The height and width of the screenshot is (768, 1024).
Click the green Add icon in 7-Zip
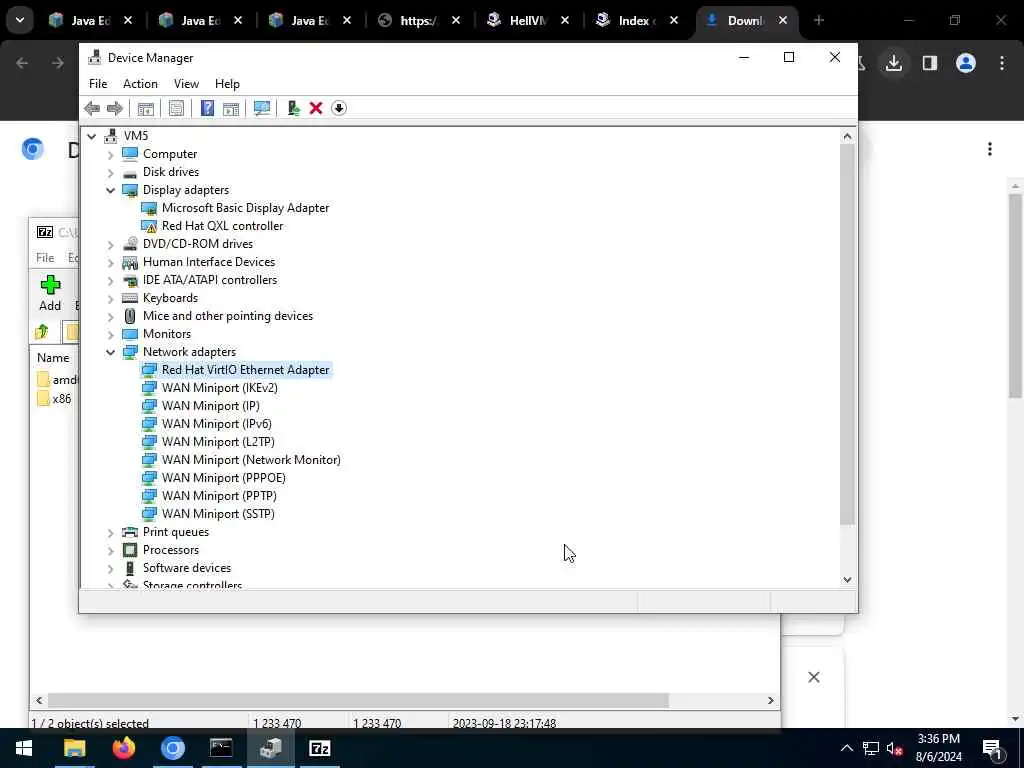50,293
